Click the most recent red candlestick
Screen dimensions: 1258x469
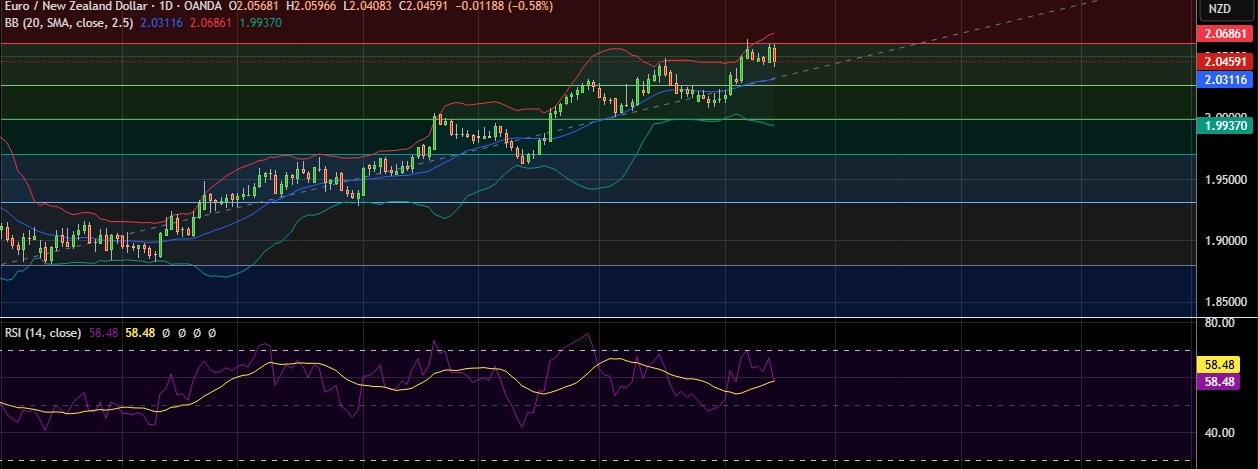point(774,55)
